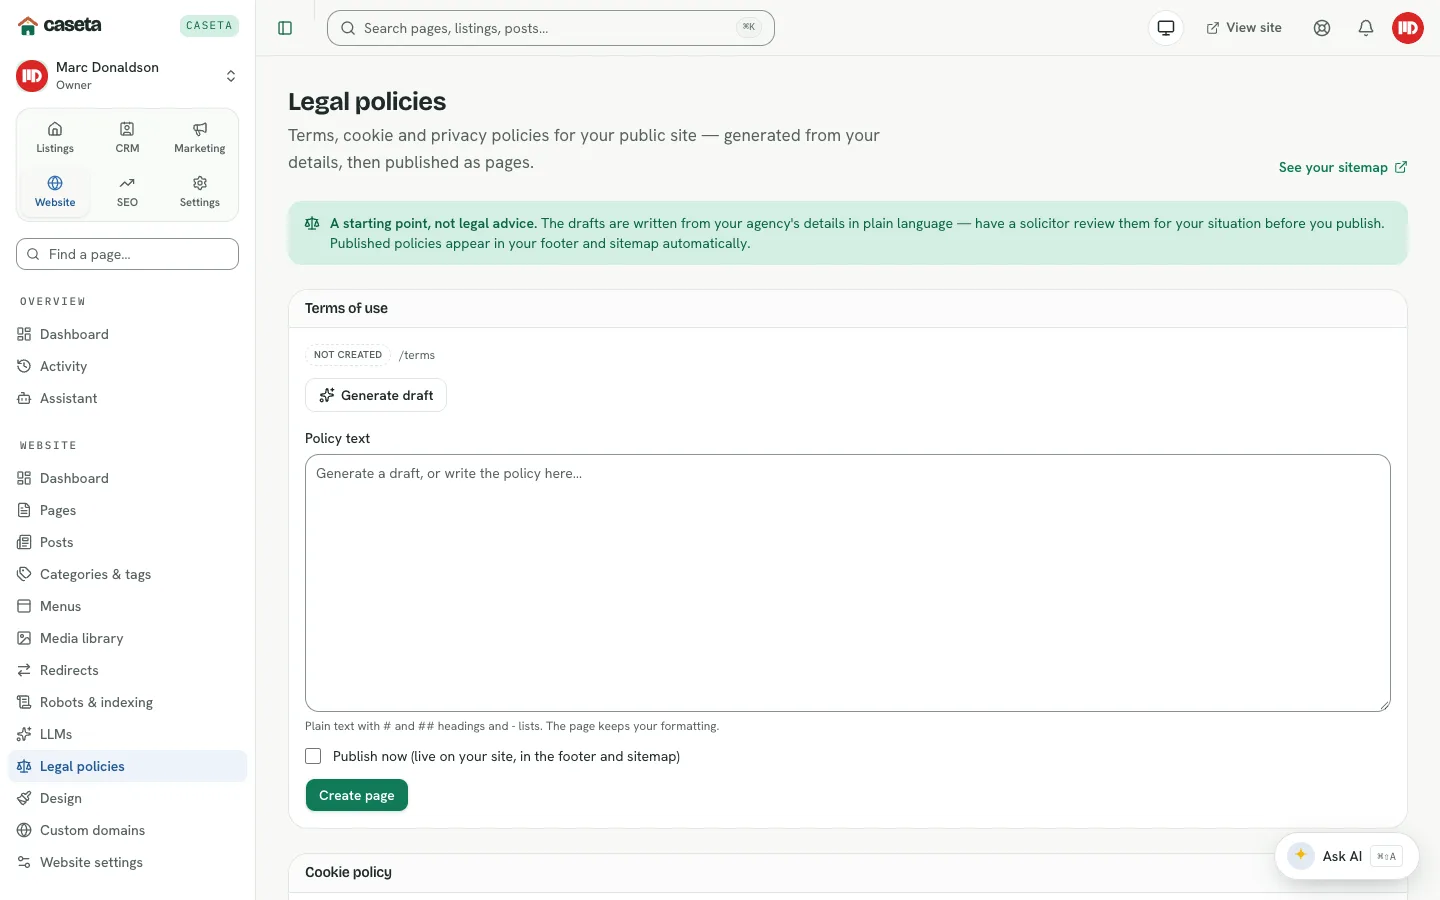Select Legal policies in sidebar
The image size is (1440, 900).
pyautogui.click(x=127, y=766)
